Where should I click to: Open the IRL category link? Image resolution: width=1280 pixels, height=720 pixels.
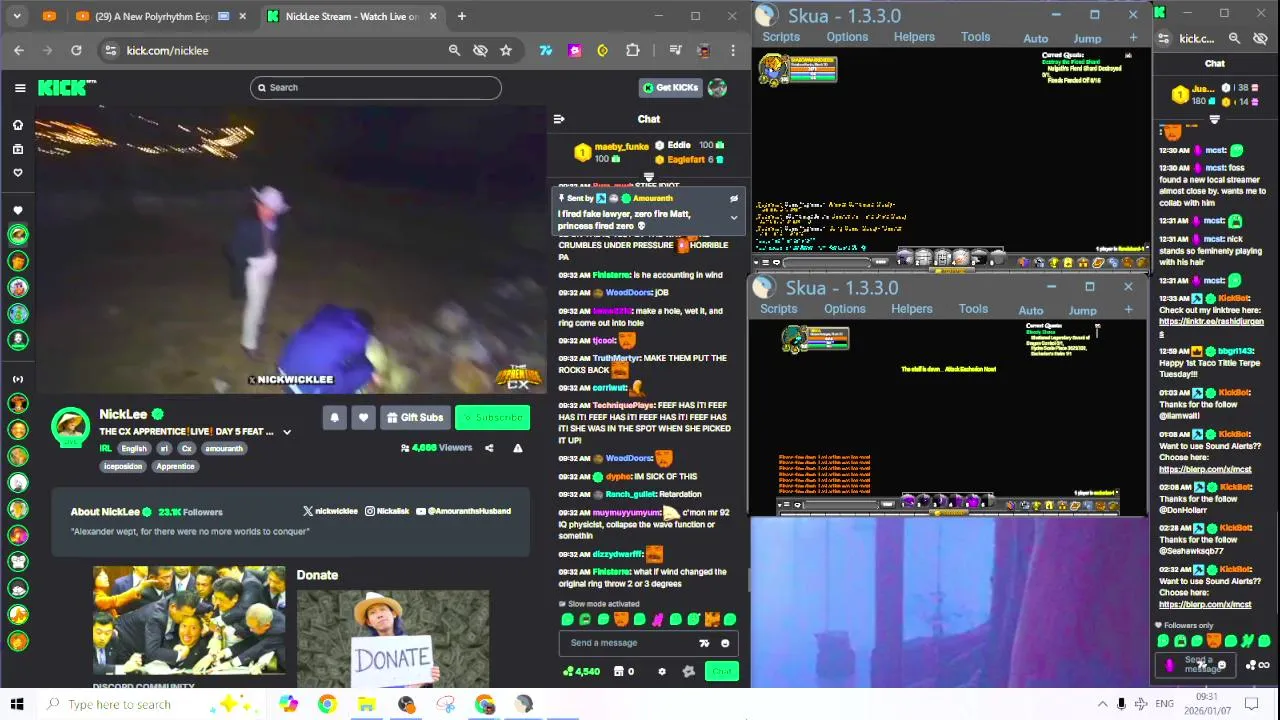click(105, 449)
